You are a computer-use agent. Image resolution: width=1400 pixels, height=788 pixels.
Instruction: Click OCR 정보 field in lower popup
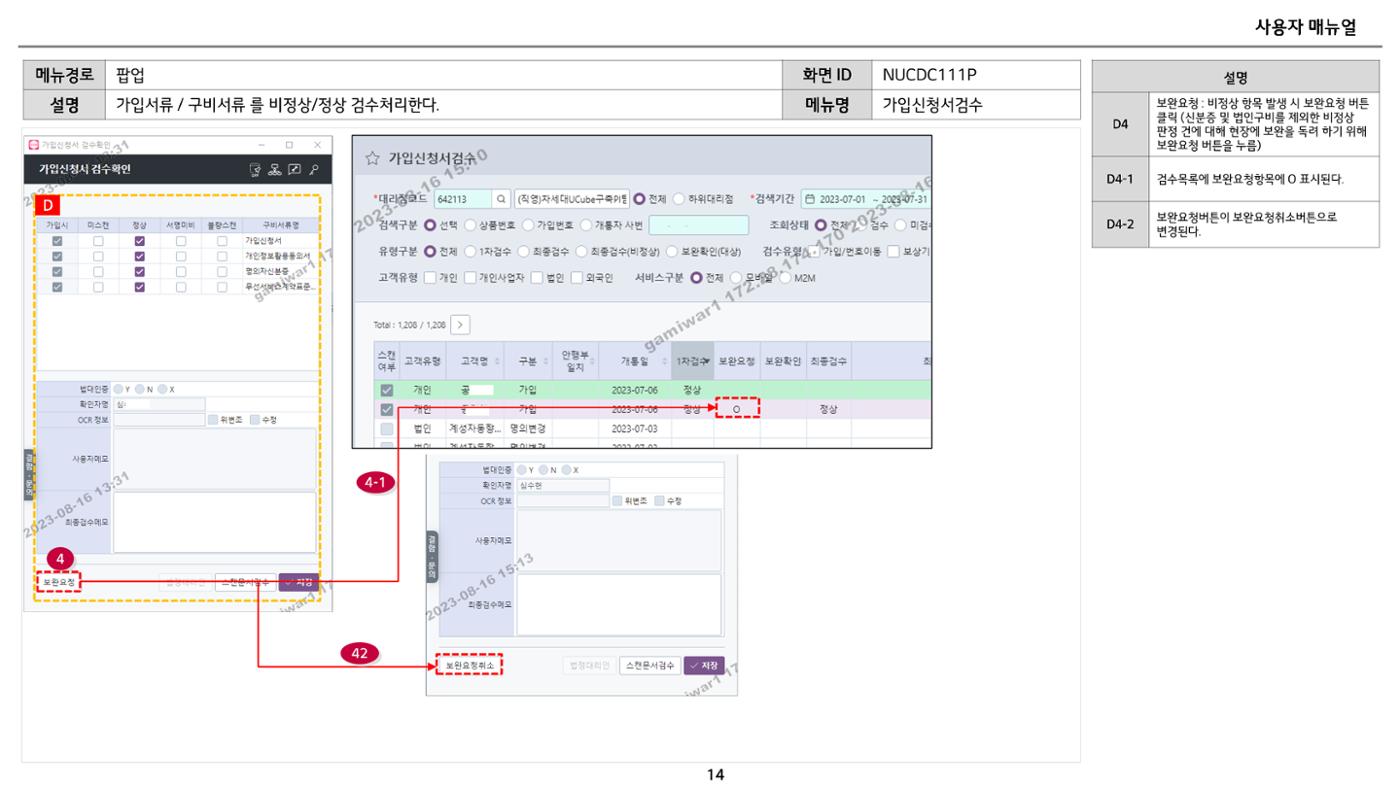pos(562,500)
